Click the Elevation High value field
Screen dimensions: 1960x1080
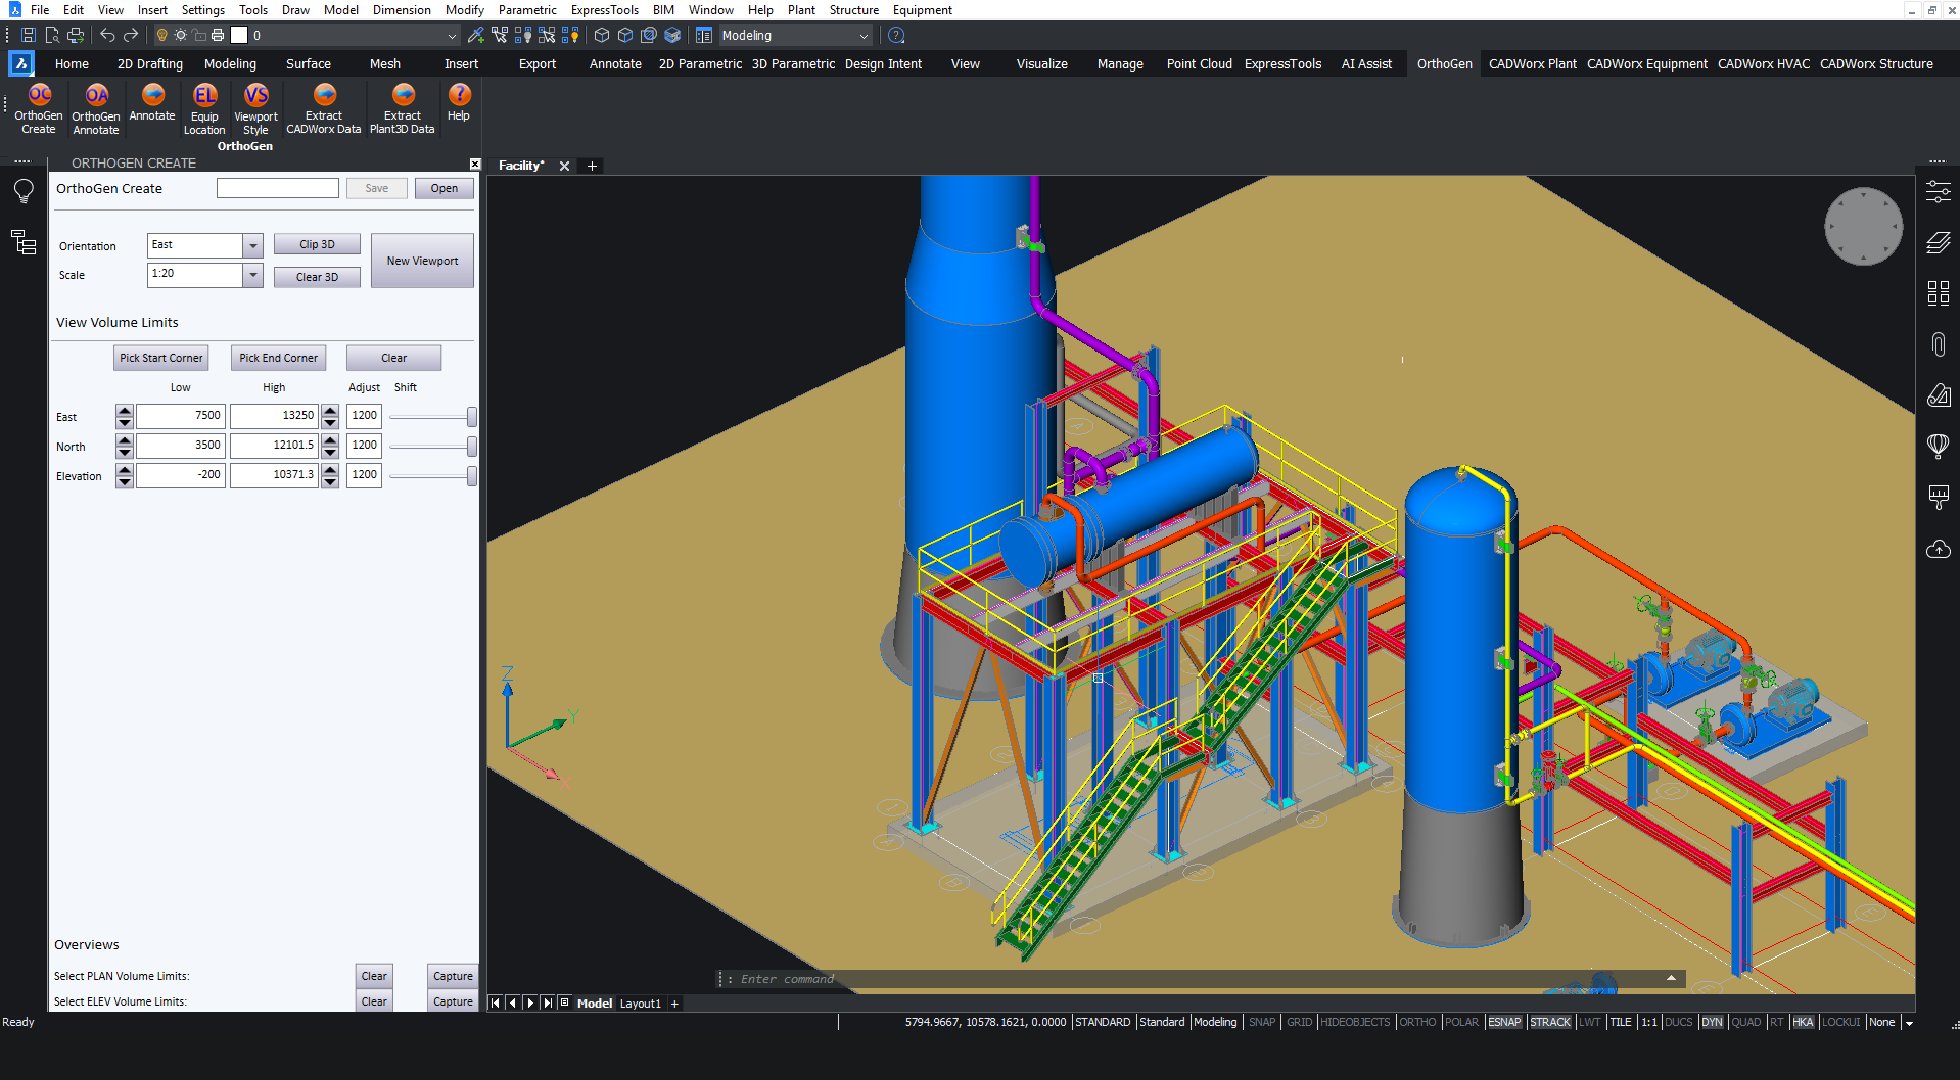coord(274,475)
